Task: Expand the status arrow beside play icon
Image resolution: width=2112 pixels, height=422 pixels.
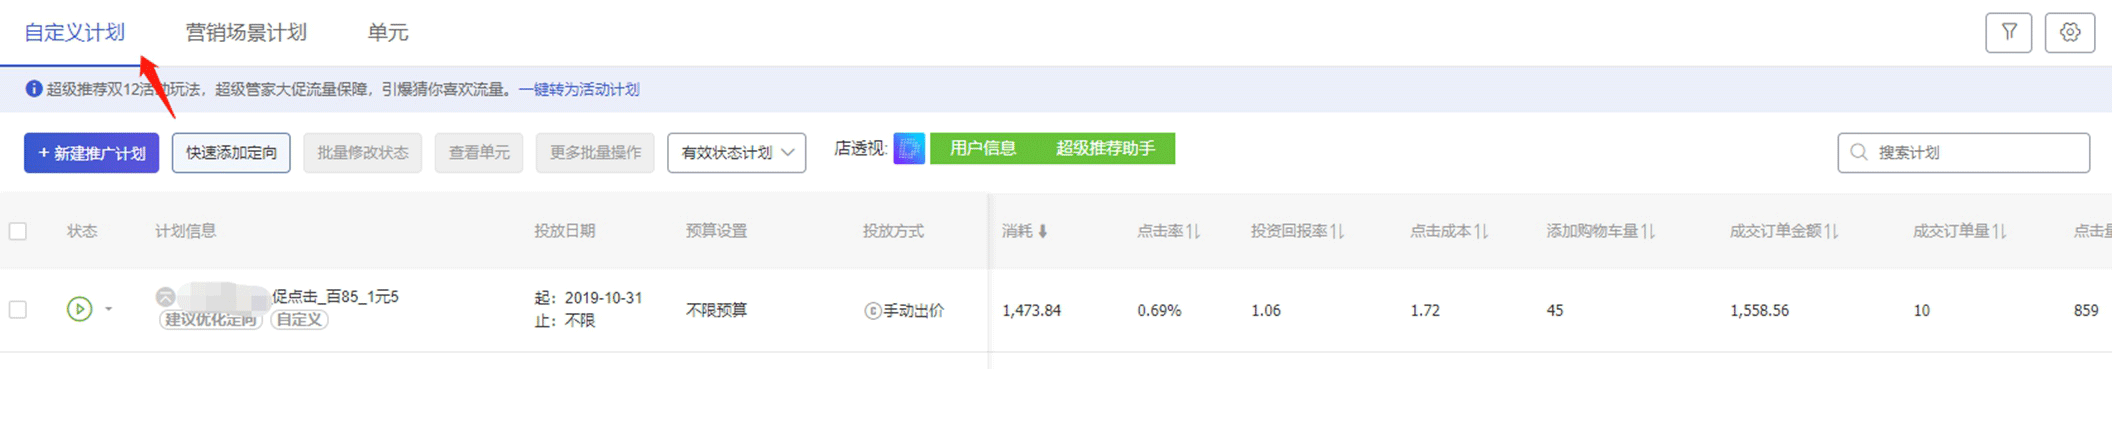Action: [x=109, y=309]
